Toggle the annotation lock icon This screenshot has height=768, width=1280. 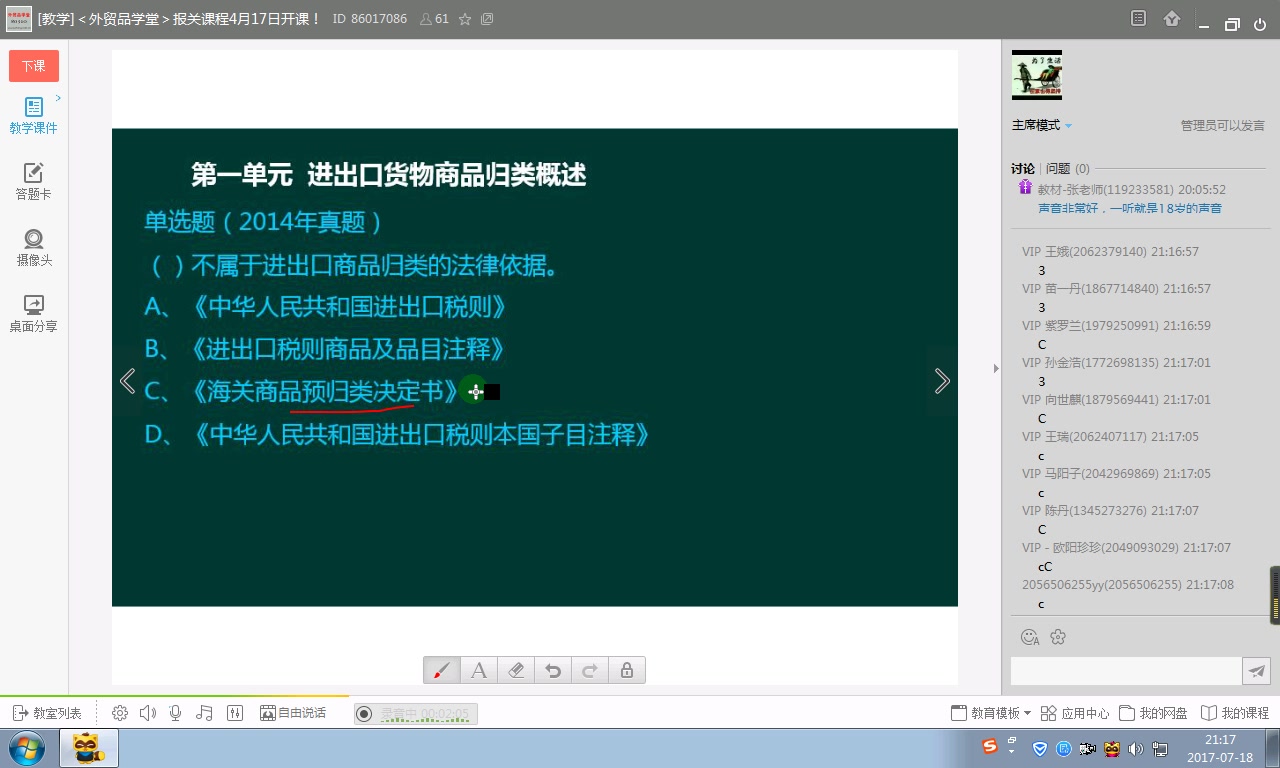tap(627, 670)
